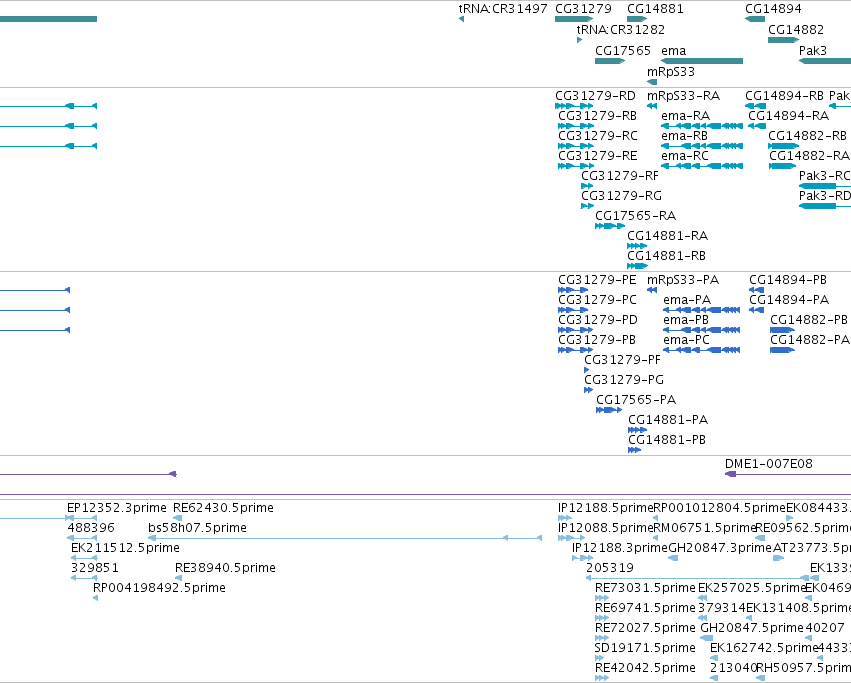Click protein ema-PB

tap(685, 320)
